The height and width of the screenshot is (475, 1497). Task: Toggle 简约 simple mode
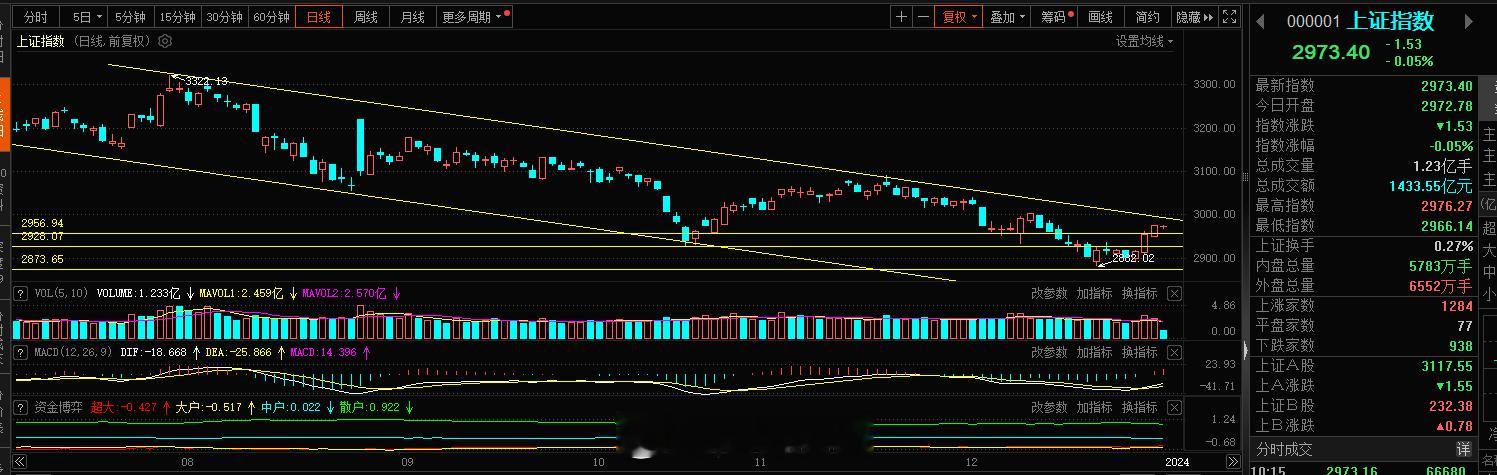1148,17
